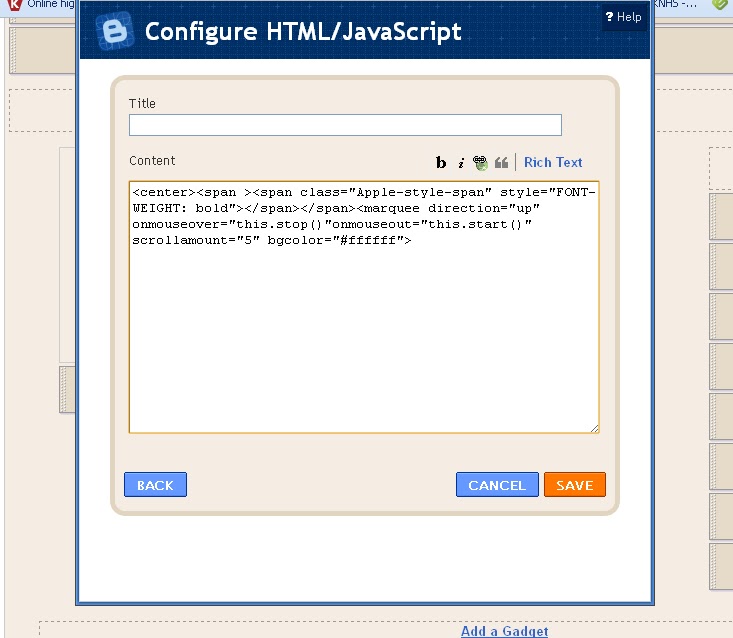This screenshot has height=638, width=733.
Task: Click the gadget drag handle on left edge
Action: click(67, 390)
